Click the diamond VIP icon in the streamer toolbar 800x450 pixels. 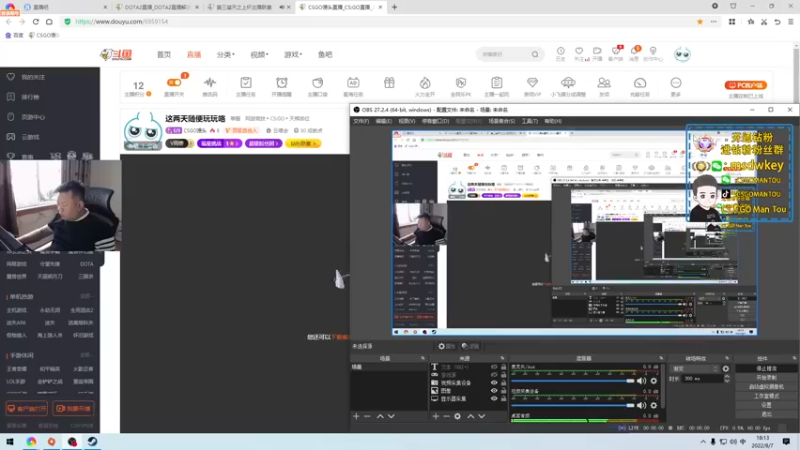(532, 83)
